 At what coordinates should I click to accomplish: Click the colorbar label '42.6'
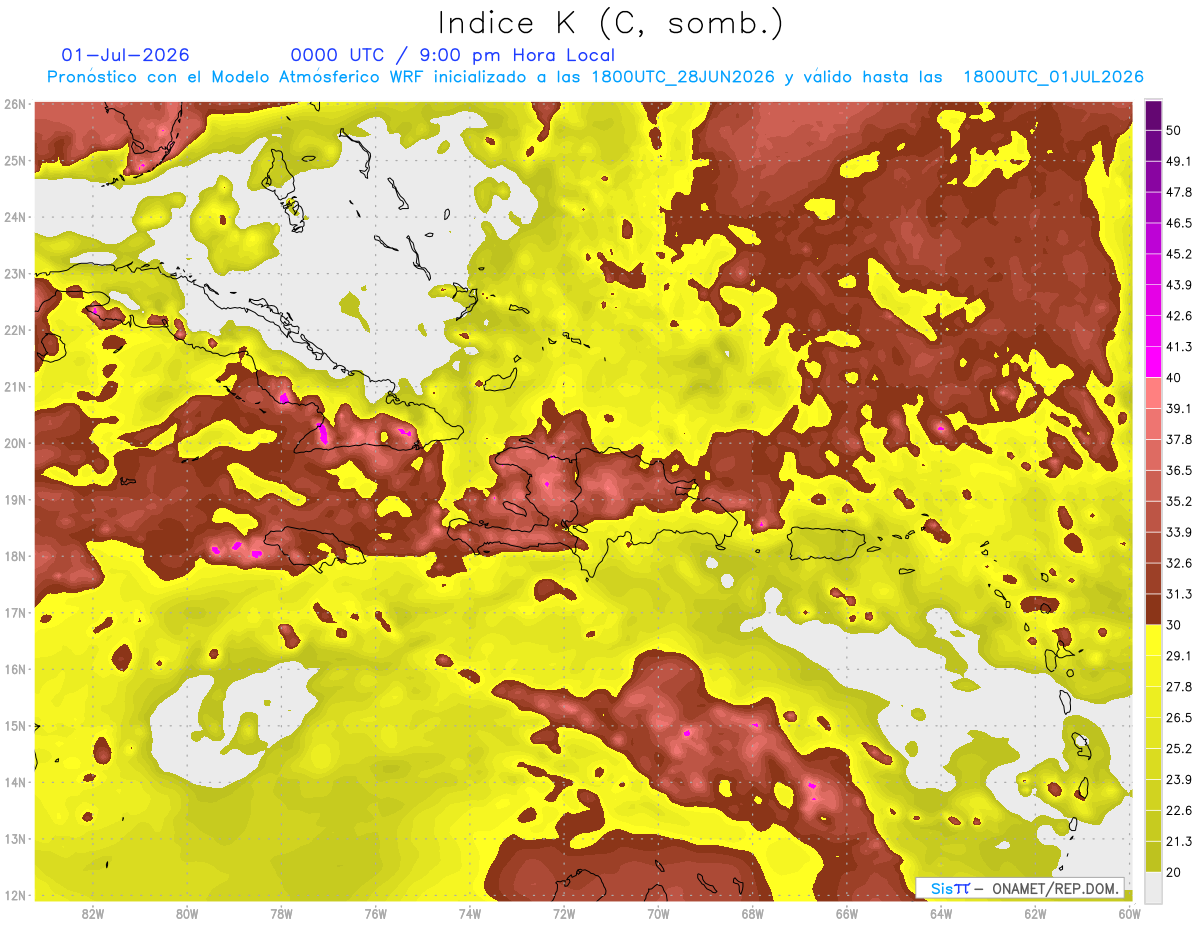(1178, 316)
